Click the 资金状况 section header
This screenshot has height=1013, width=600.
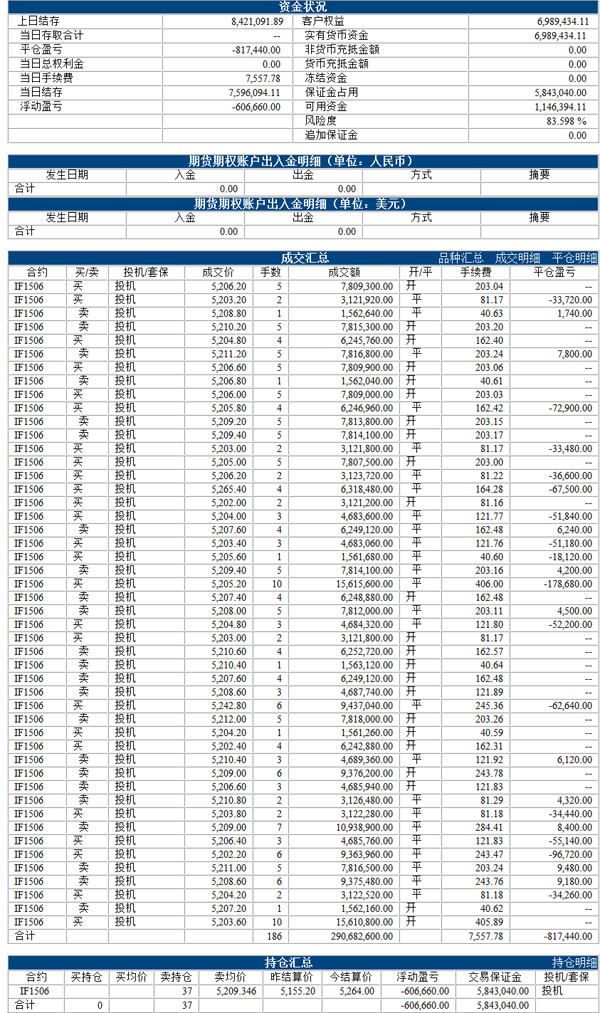point(302,6)
